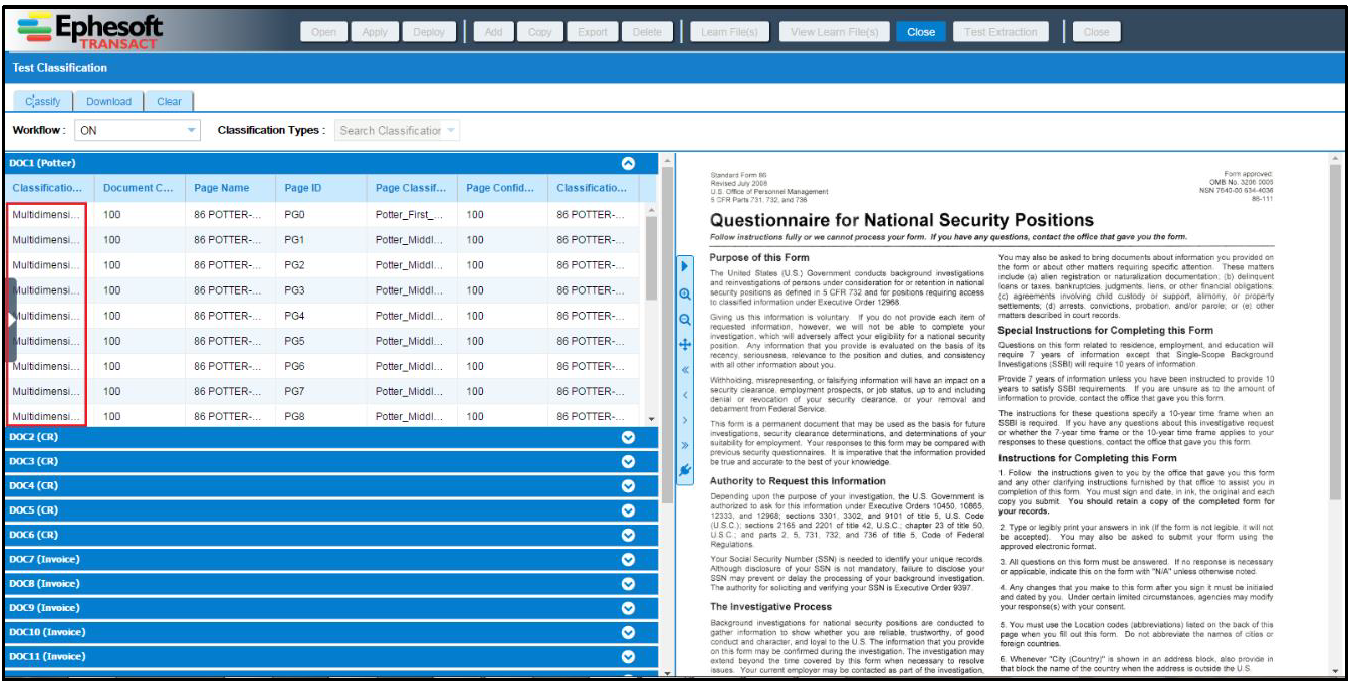Select the four-arrow move tool
This screenshot has width=1351, height=684.
pyautogui.click(x=685, y=344)
